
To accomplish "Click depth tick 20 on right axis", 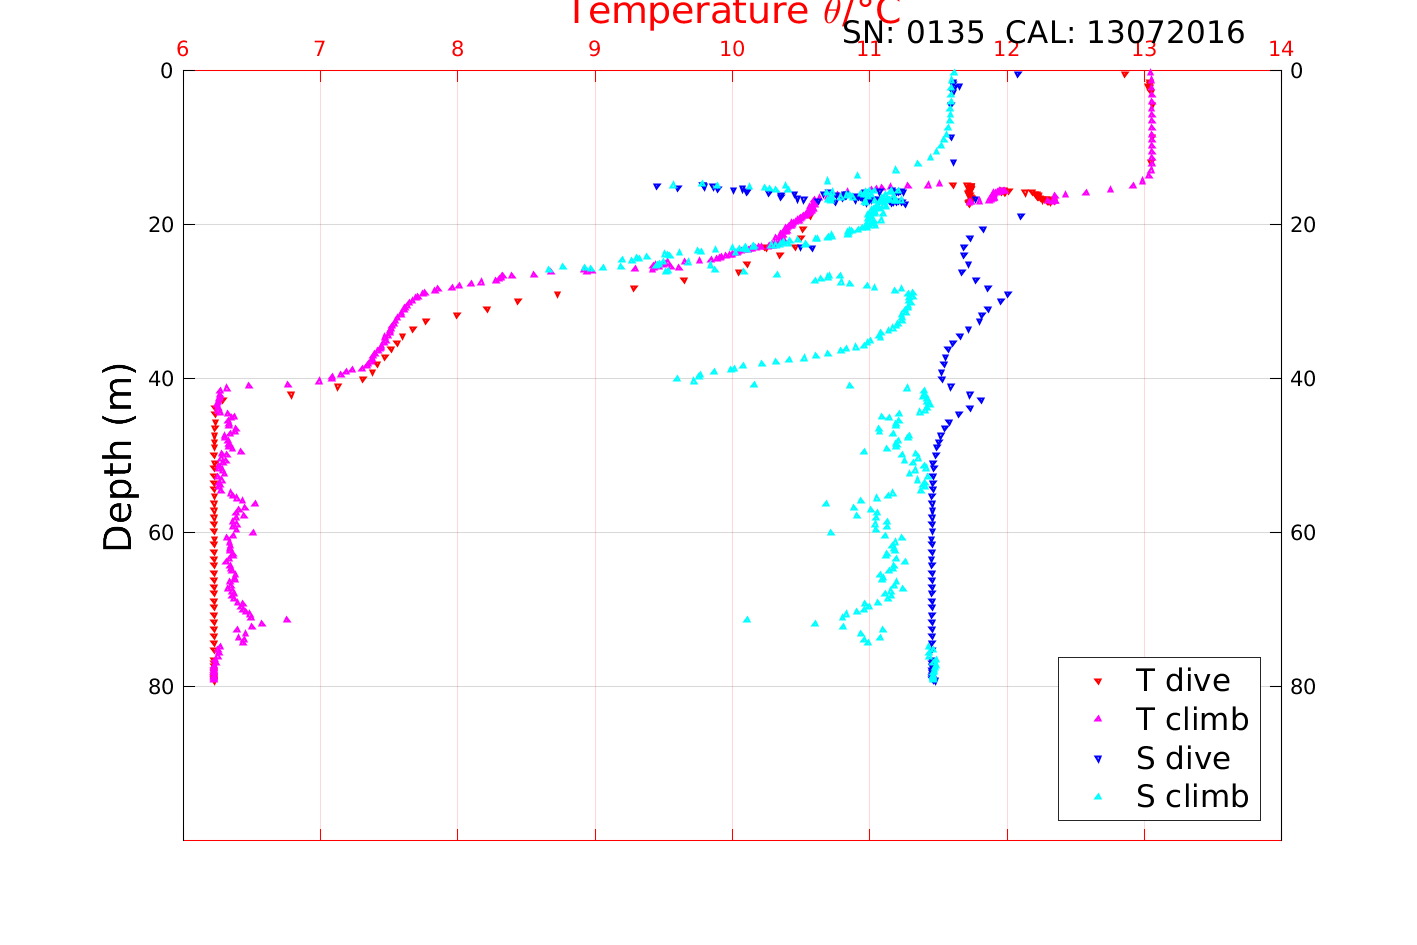I will pyautogui.click(x=1303, y=225).
